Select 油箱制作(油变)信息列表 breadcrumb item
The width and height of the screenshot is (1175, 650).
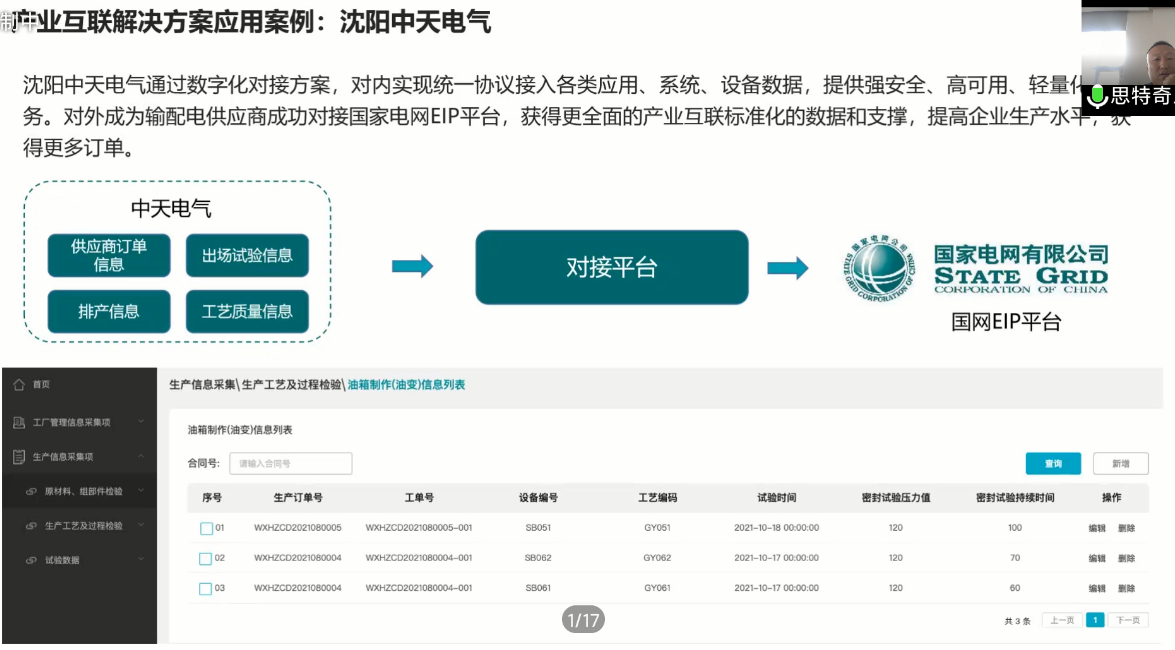406,385
